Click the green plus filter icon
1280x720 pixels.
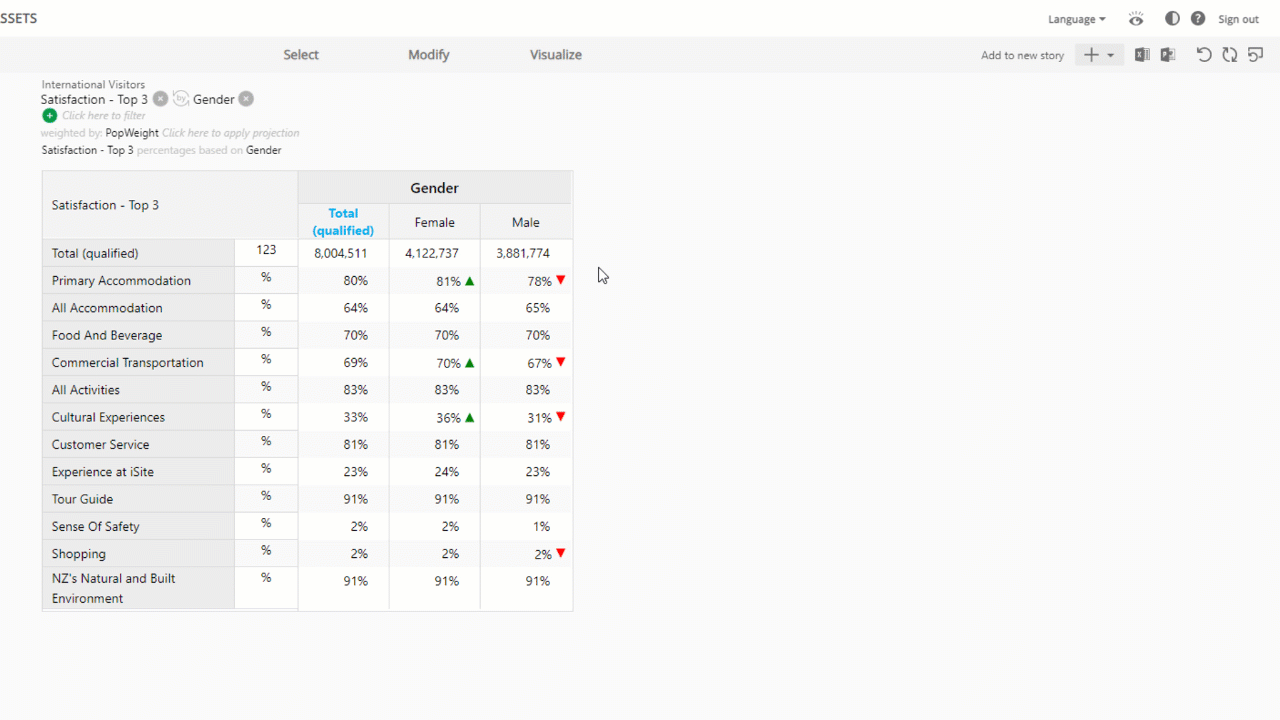pyautogui.click(x=49, y=116)
